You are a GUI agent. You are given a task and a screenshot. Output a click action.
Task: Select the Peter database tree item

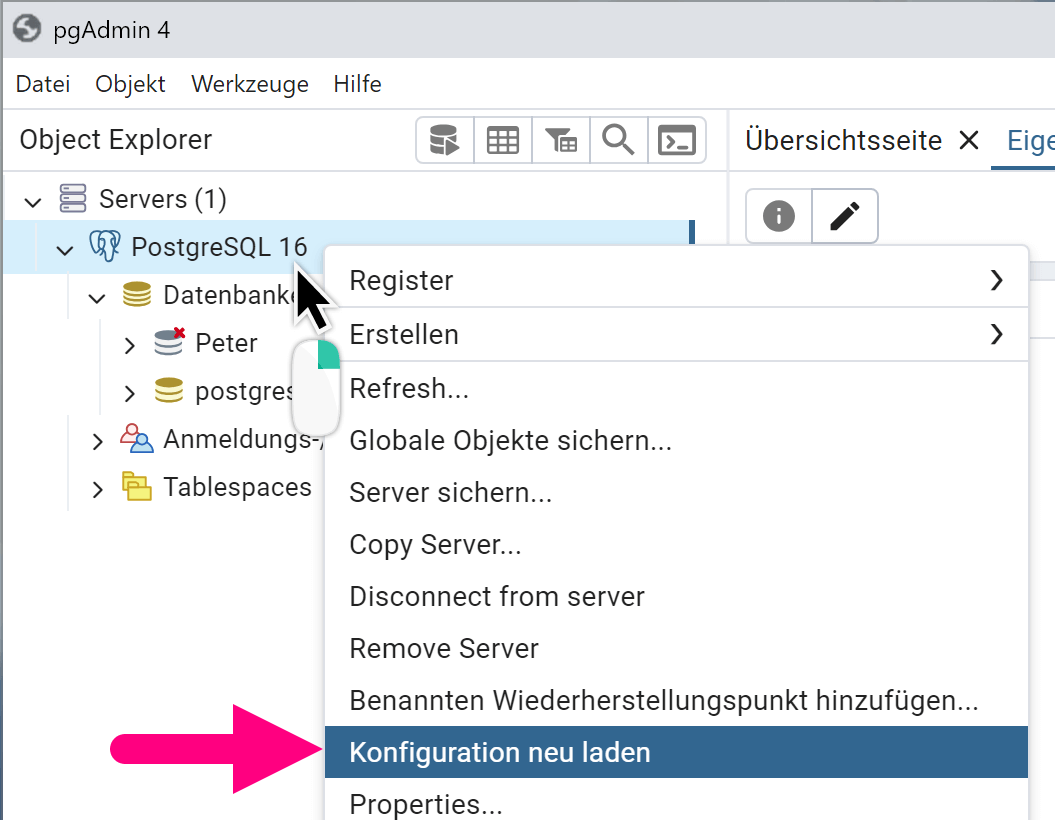(226, 343)
